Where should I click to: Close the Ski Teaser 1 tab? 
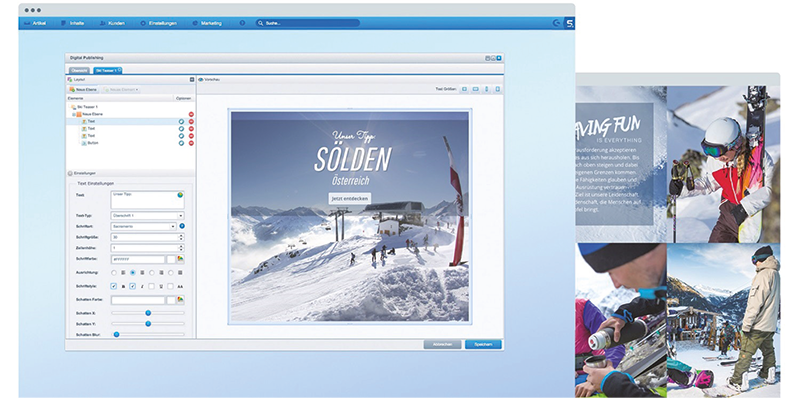pos(119,69)
